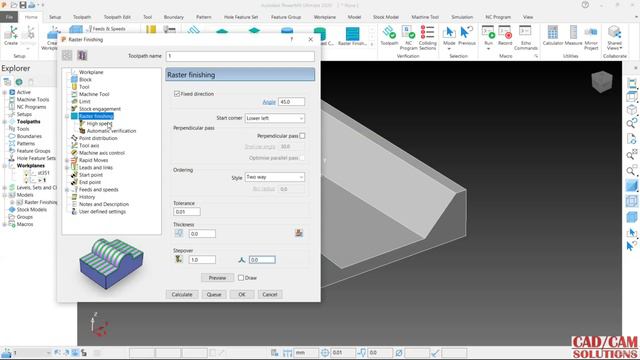This screenshot has width=640, height=360.
Task: Click the copy toolpath icon at right of Thickness
Action: [x=299, y=233]
